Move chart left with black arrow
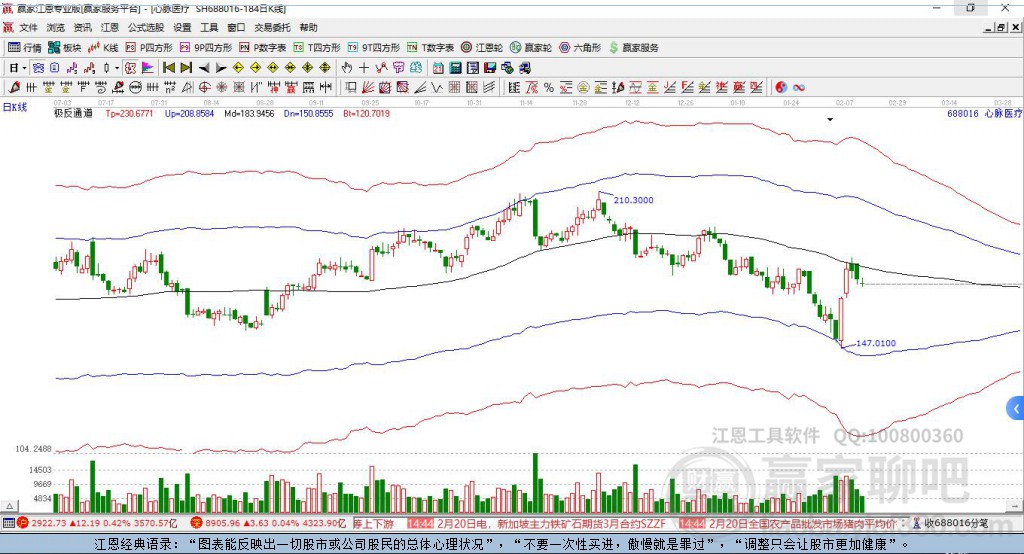Screen dimensions: 1024x554 pos(204,68)
